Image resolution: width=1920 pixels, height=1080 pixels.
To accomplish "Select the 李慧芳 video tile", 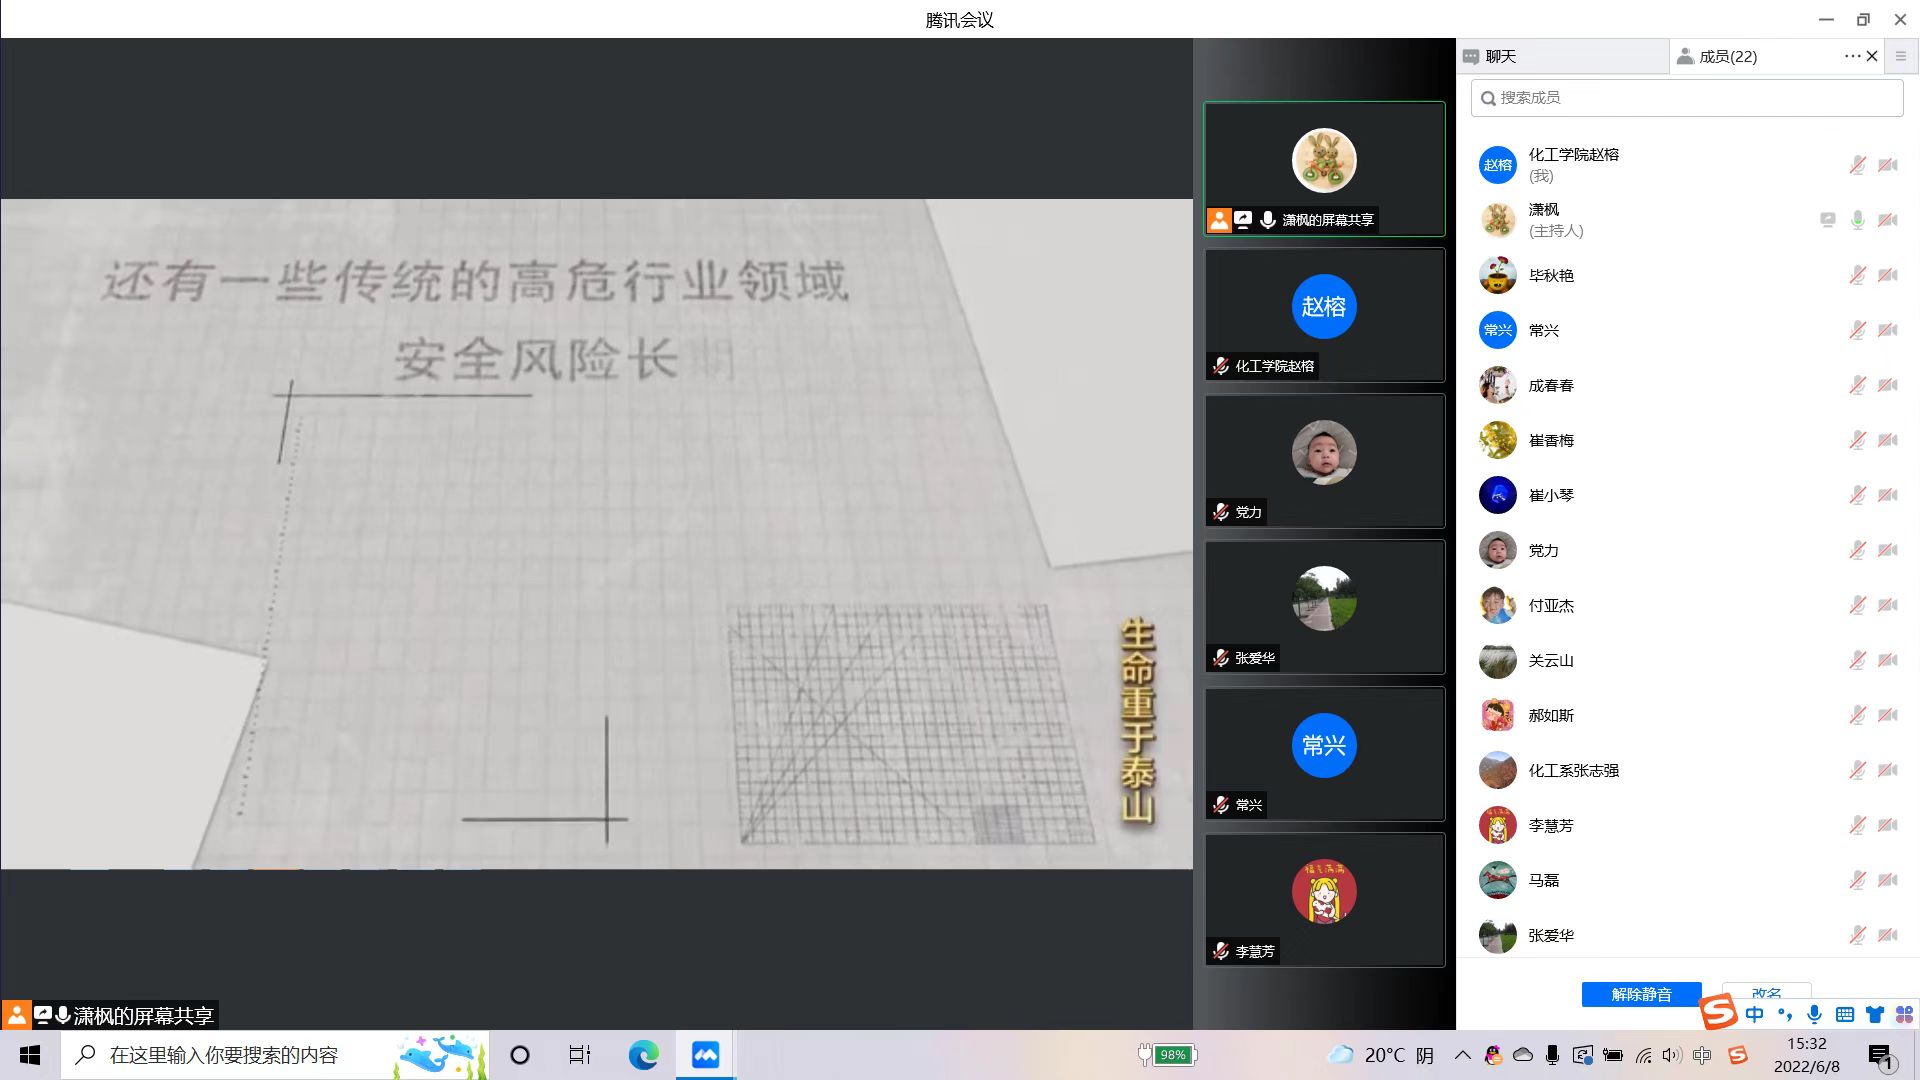I will [x=1324, y=900].
